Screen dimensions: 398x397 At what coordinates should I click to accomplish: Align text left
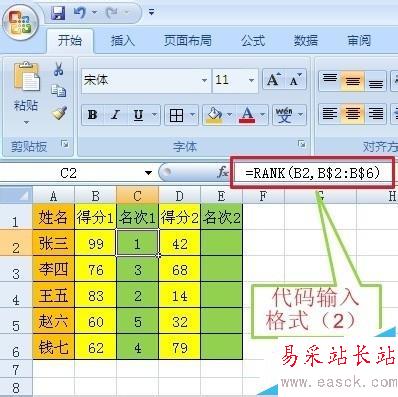[329, 114]
